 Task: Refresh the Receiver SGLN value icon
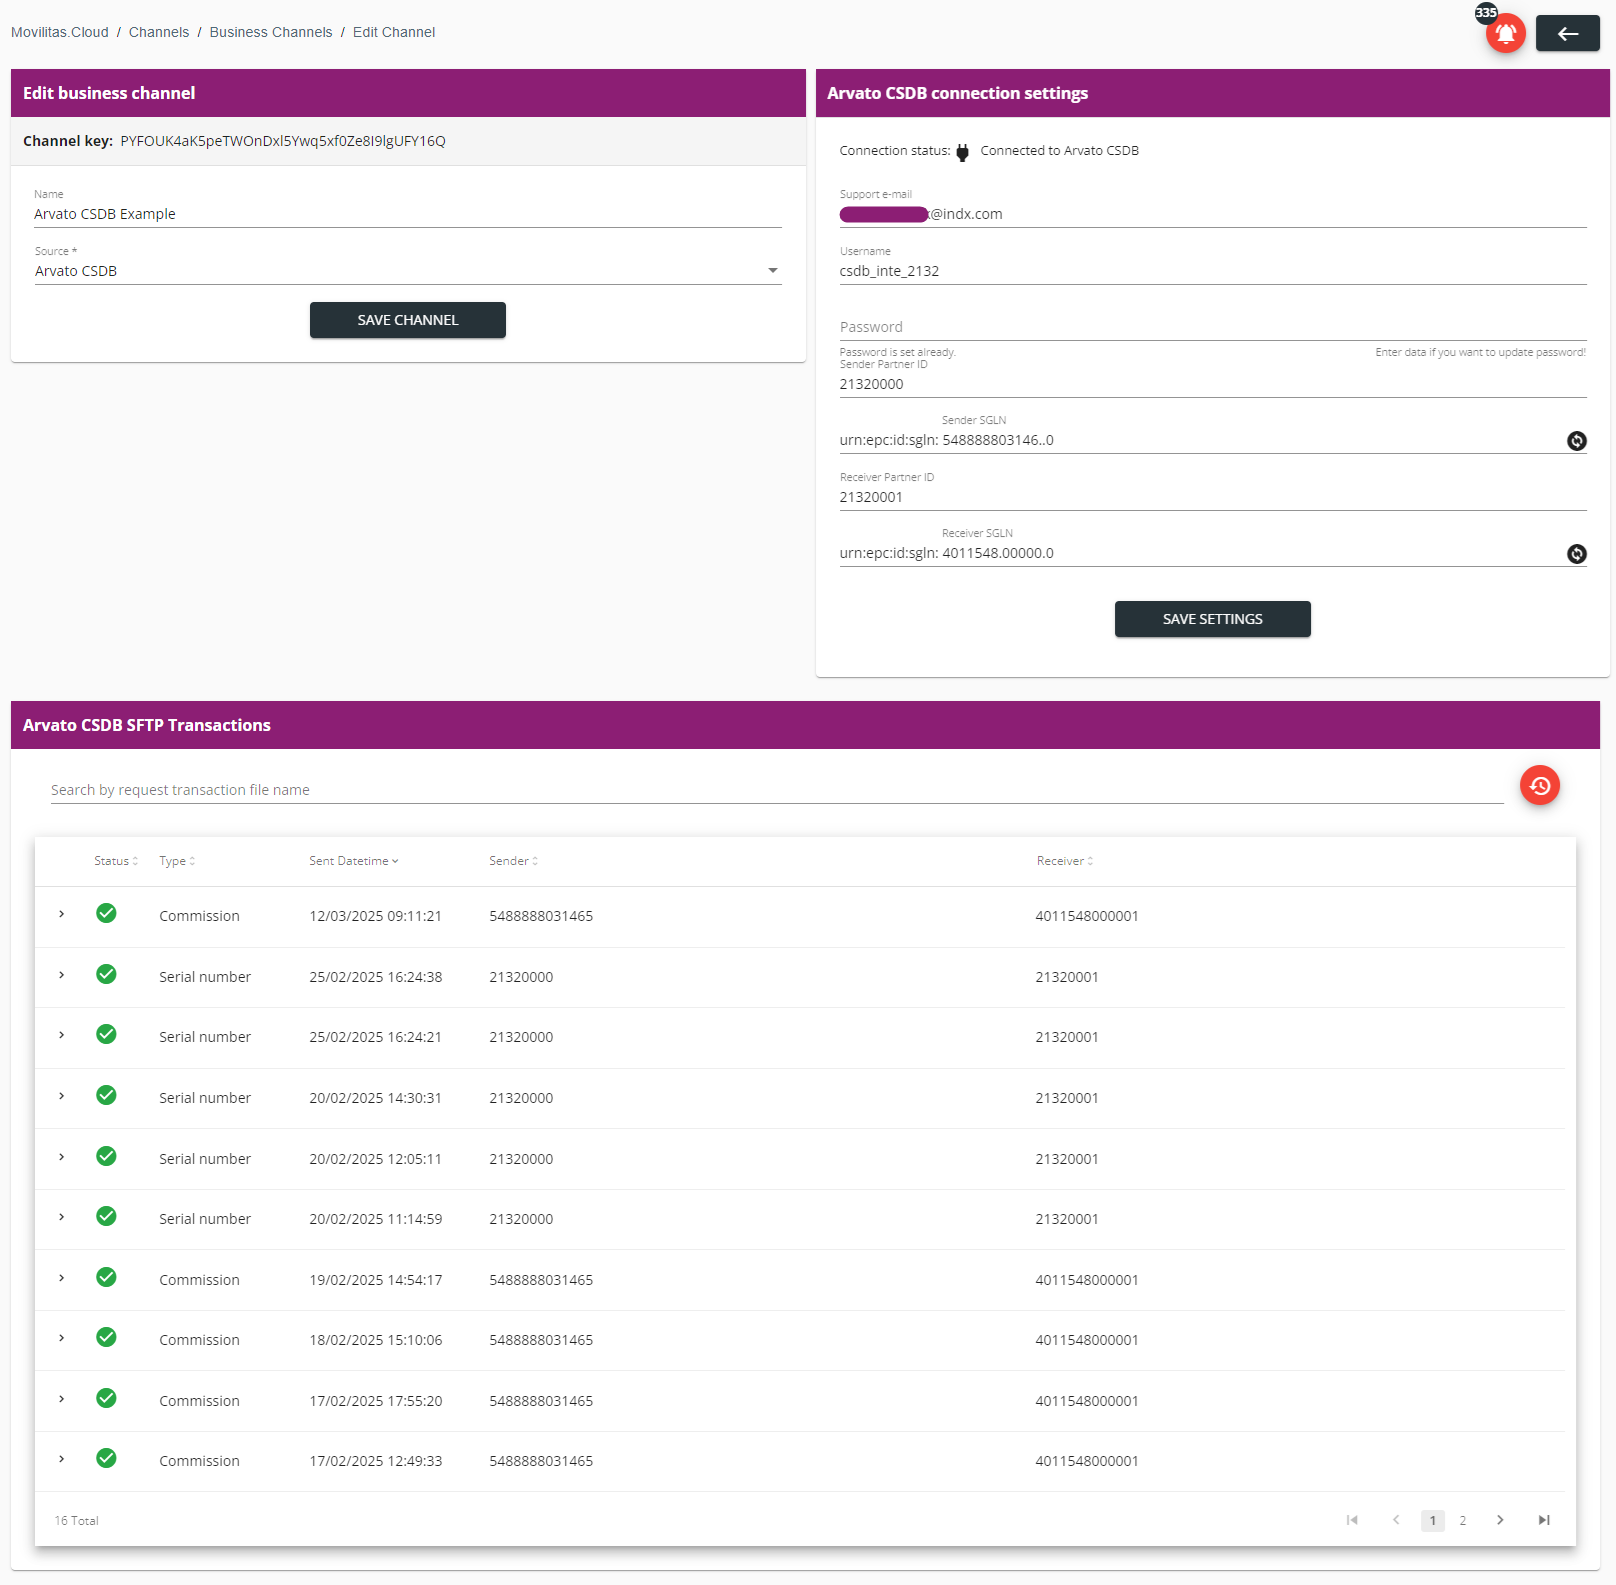coord(1577,554)
